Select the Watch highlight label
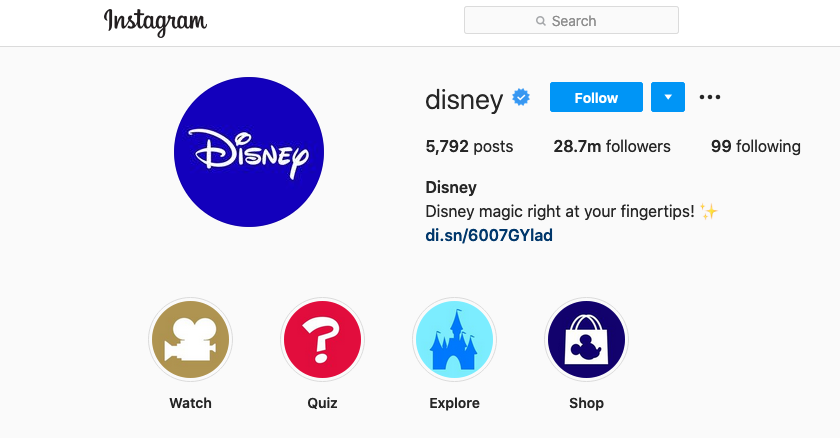This screenshot has height=438, width=840. tap(190, 403)
